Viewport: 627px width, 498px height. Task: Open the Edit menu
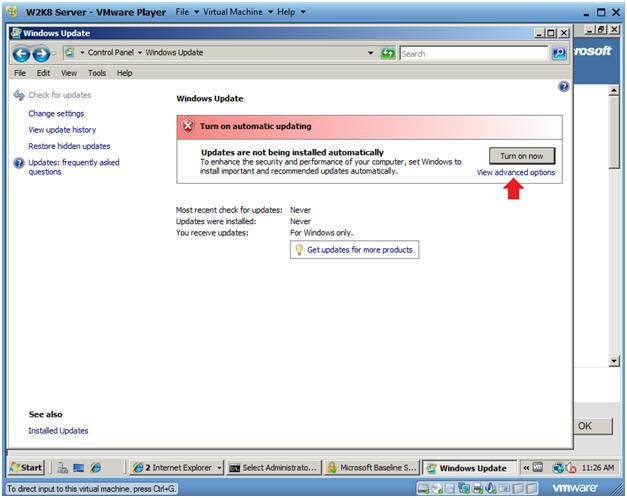click(x=43, y=73)
